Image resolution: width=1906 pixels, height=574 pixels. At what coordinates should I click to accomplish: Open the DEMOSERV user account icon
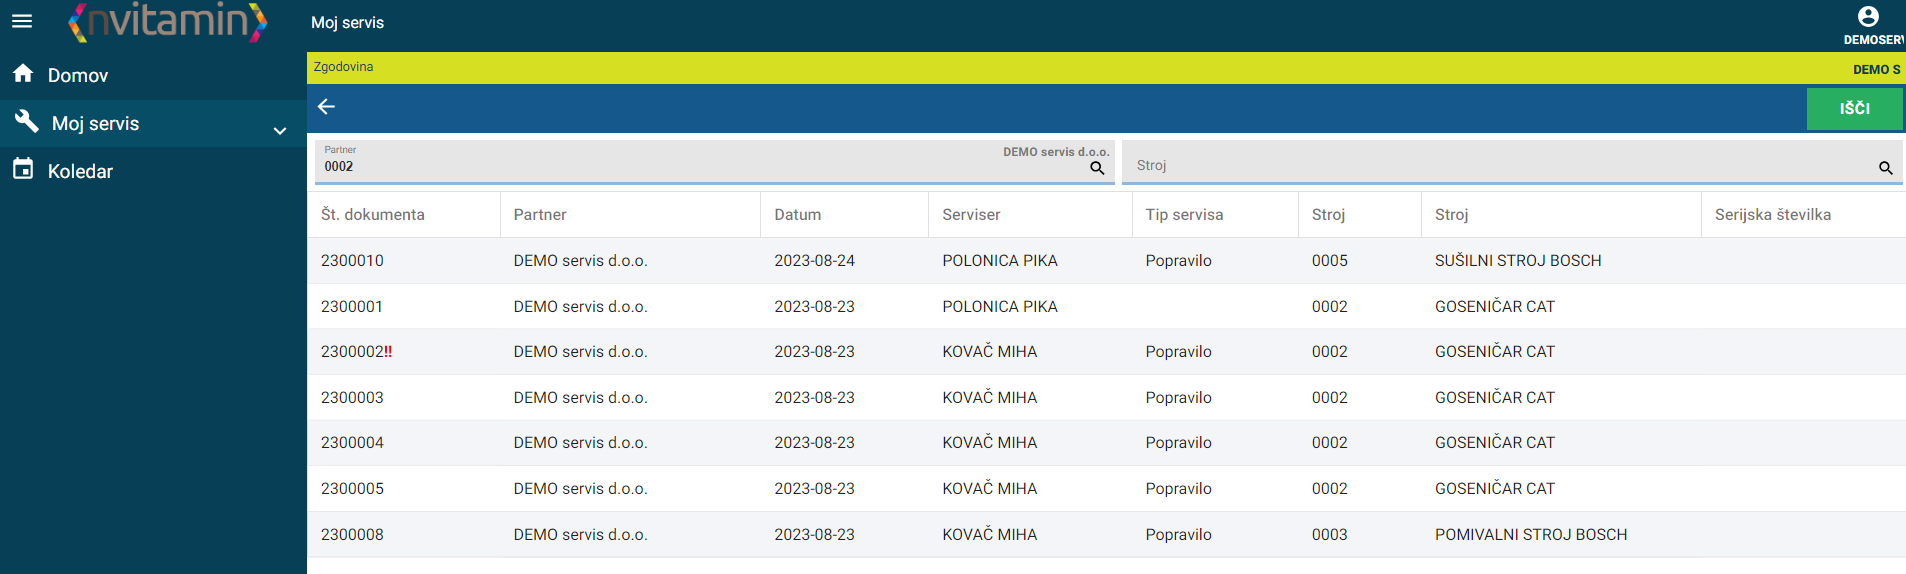pyautogui.click(x=1868, y=16)
